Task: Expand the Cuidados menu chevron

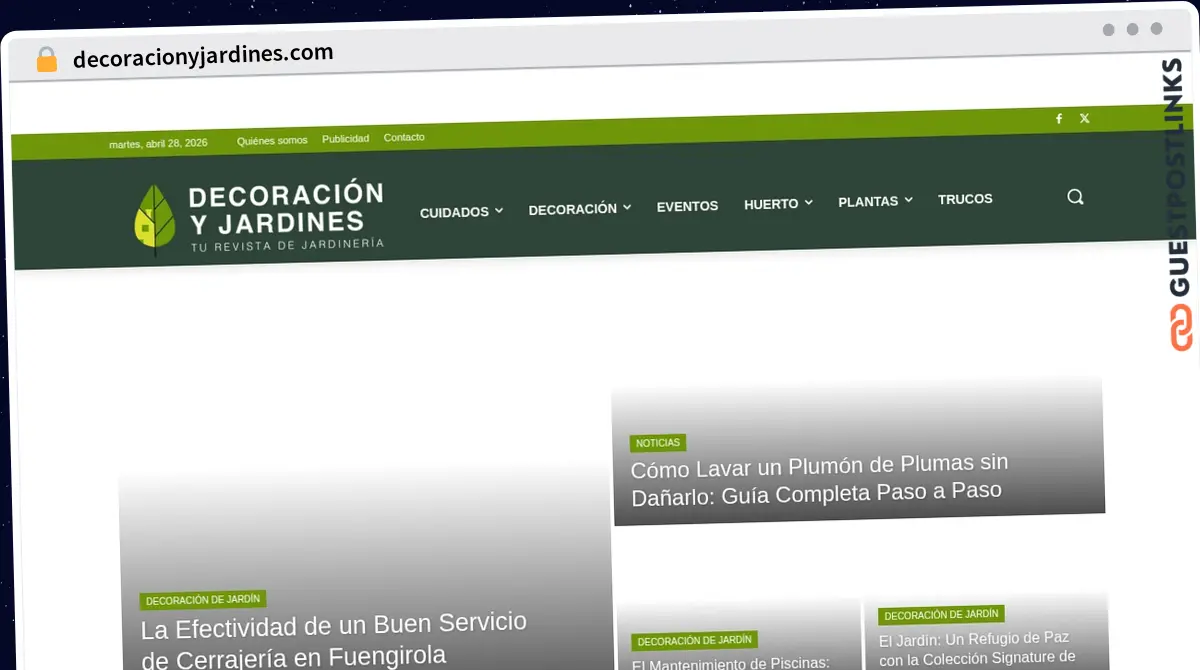Action: click(499, 211)
